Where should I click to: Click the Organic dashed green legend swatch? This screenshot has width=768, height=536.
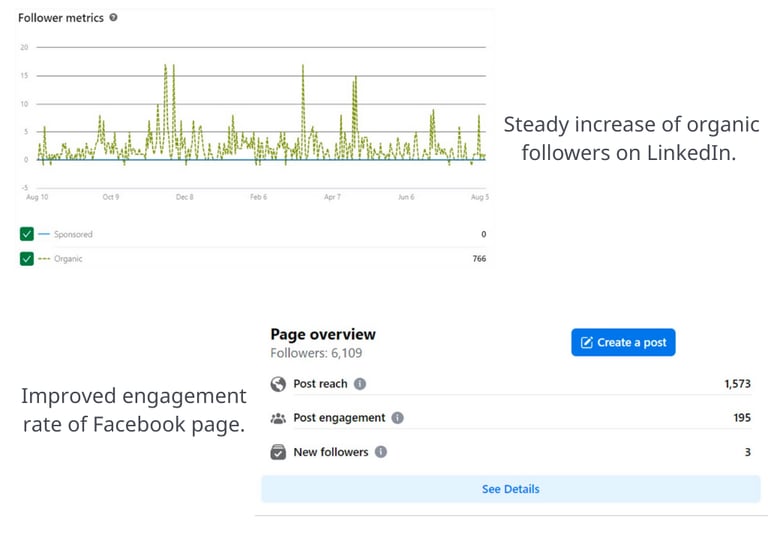coord(44,259)
